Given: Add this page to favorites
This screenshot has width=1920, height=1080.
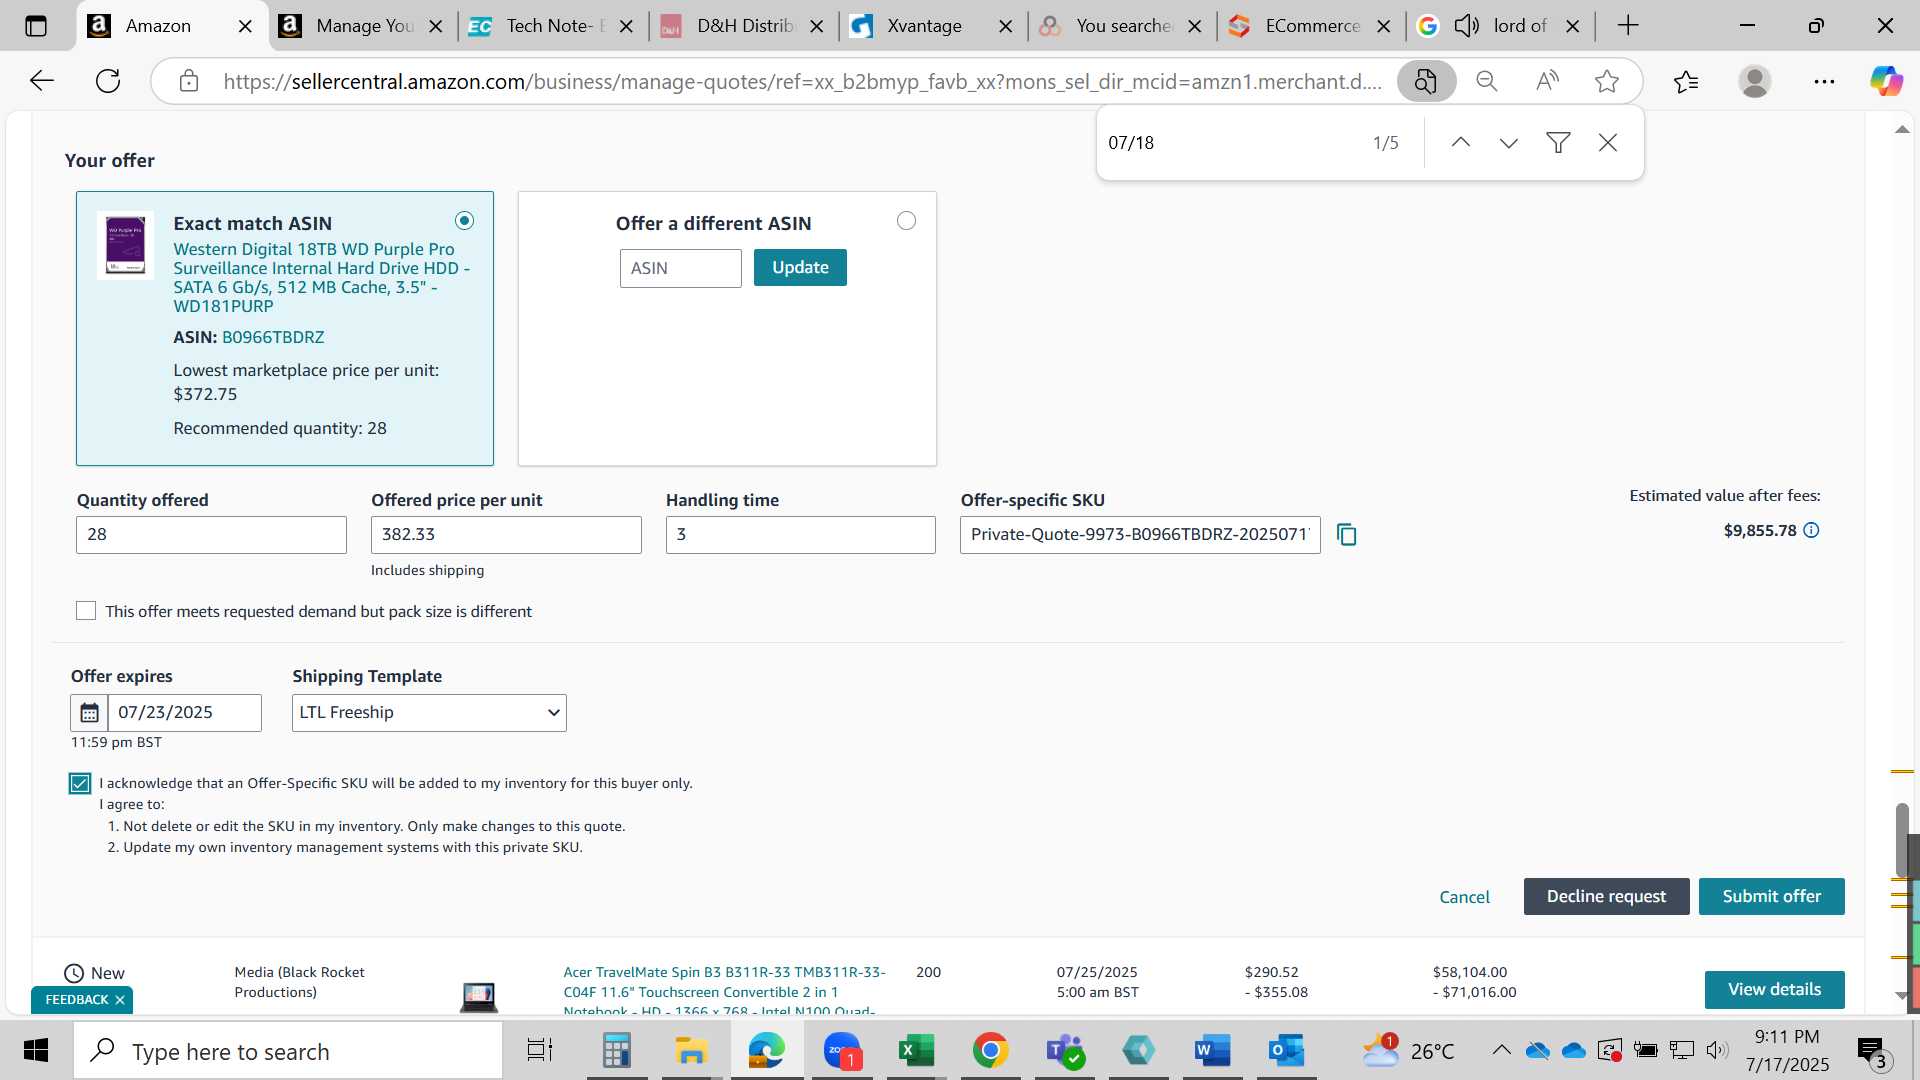Looking at the screenshot, I should 1607,81.
